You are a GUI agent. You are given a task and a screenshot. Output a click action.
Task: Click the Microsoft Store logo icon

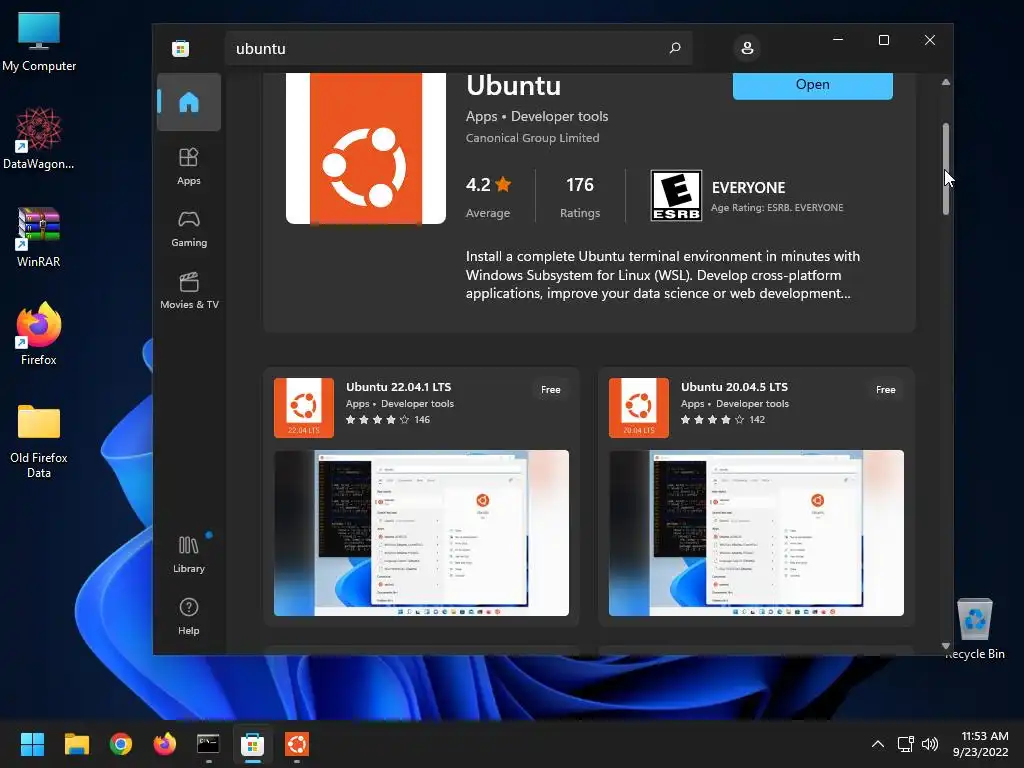[x=180, y=48]
